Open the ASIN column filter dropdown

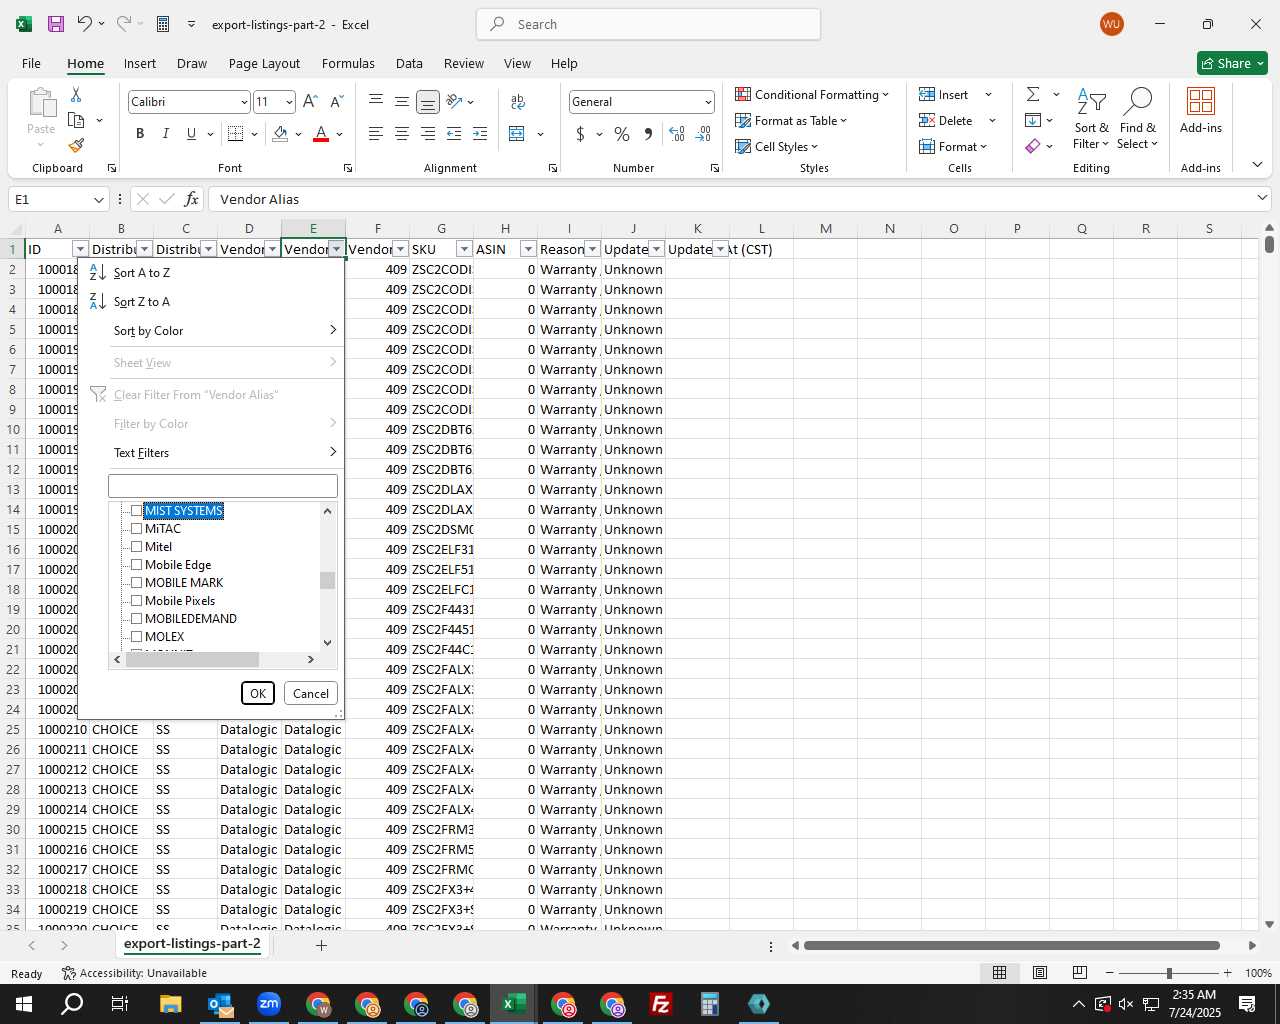(528, 249)
